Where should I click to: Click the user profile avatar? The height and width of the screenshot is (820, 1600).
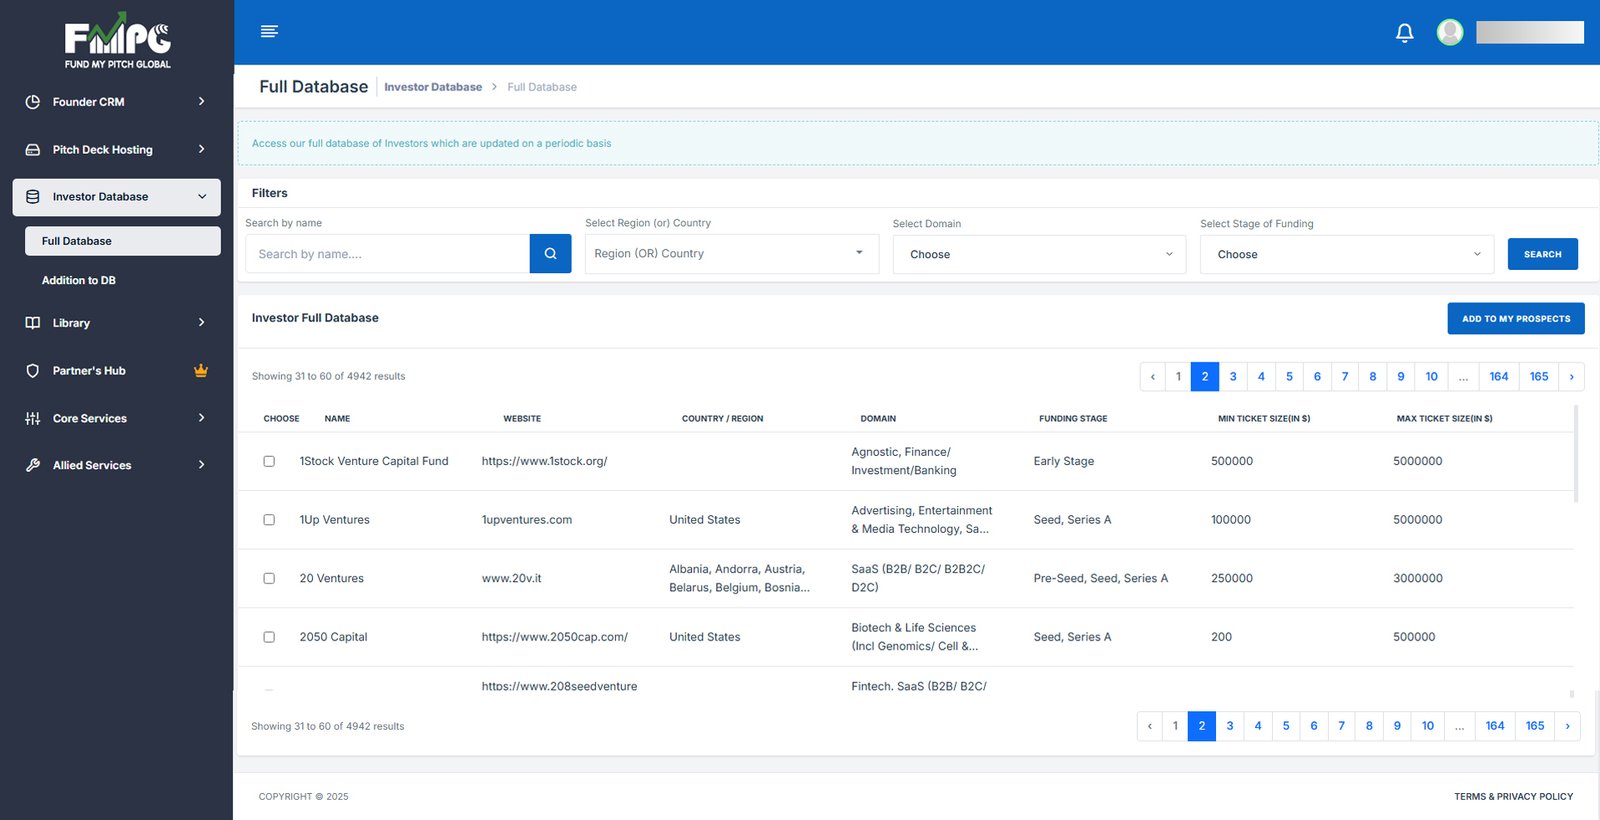1450,33
